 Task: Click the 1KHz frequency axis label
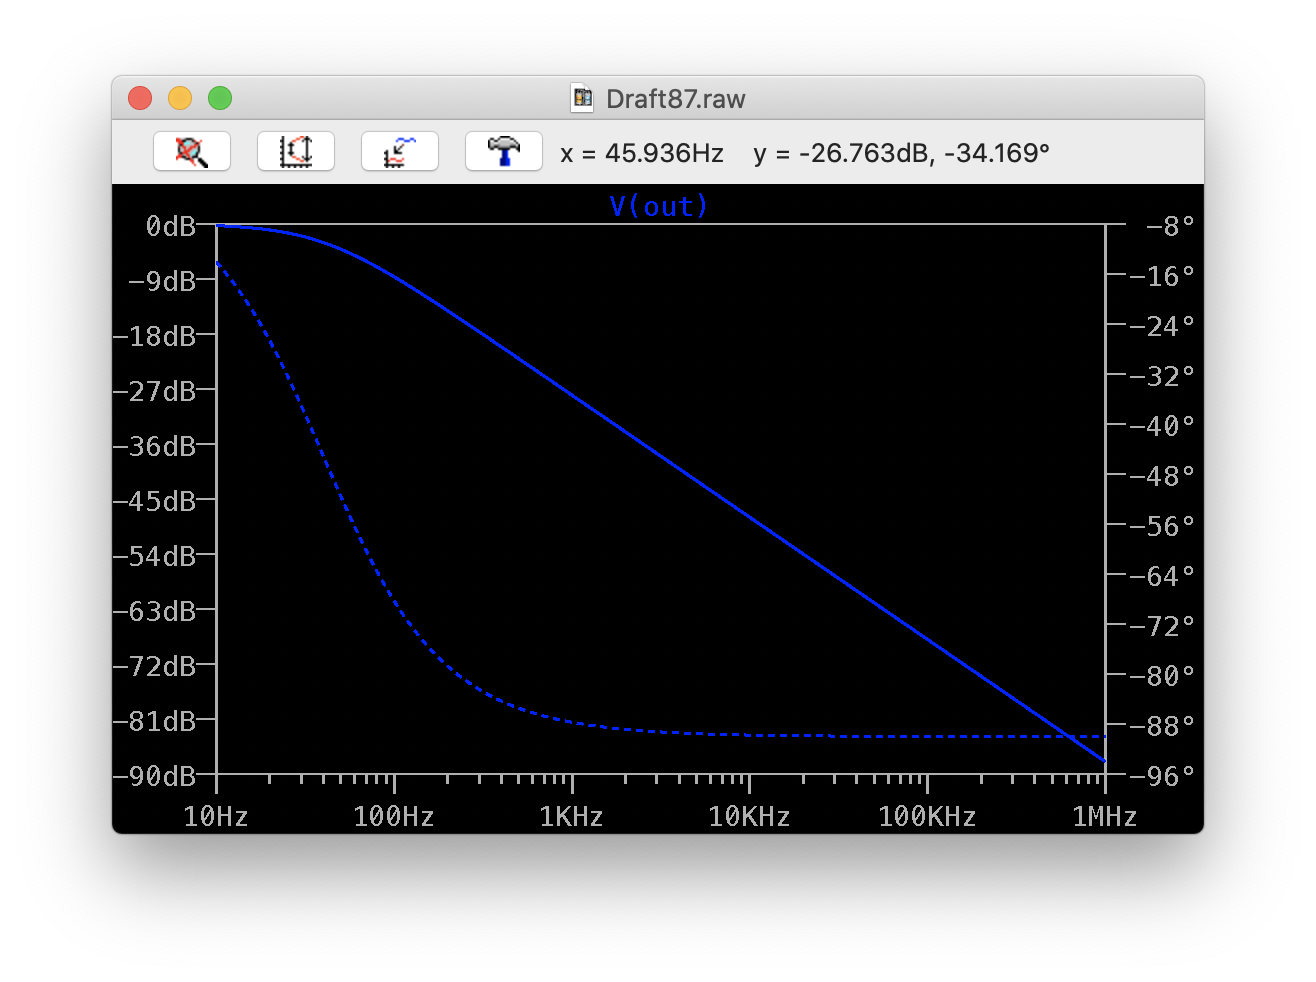pyautogui.click(x=571, y=817)
